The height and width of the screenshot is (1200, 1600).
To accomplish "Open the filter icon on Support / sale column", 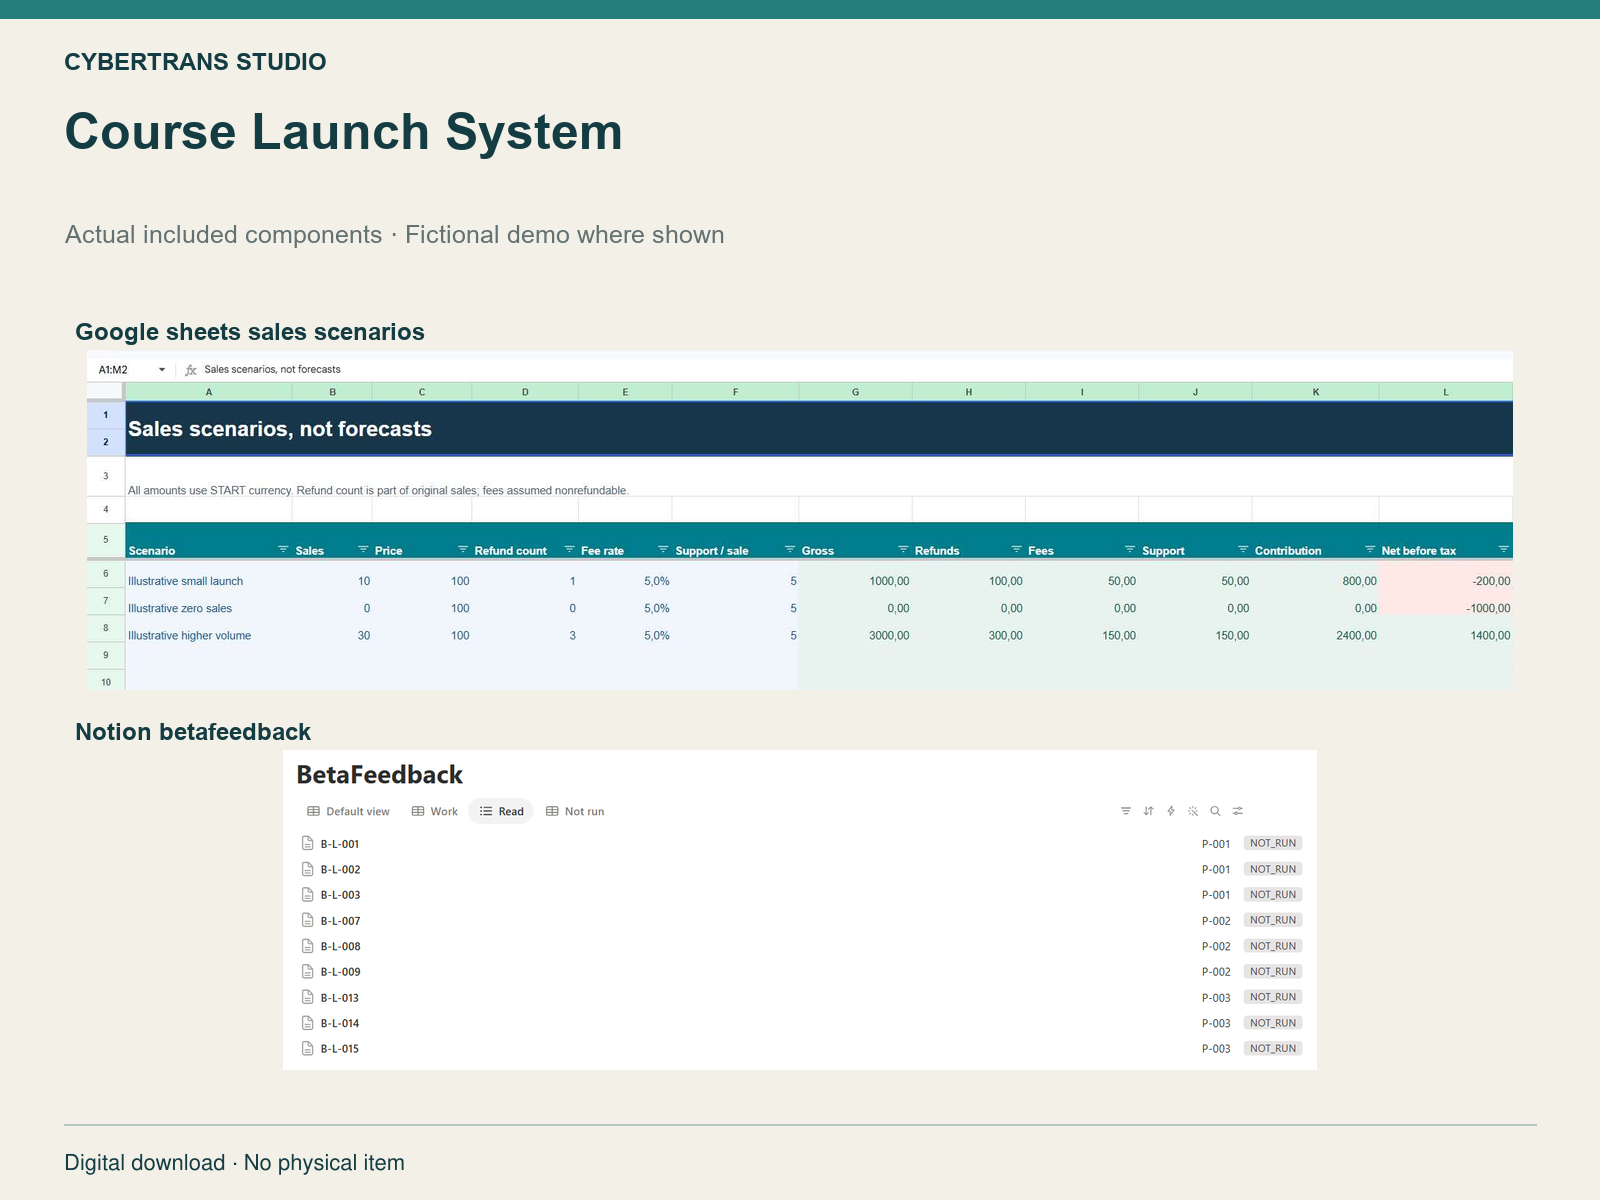I will coord(790,549).
